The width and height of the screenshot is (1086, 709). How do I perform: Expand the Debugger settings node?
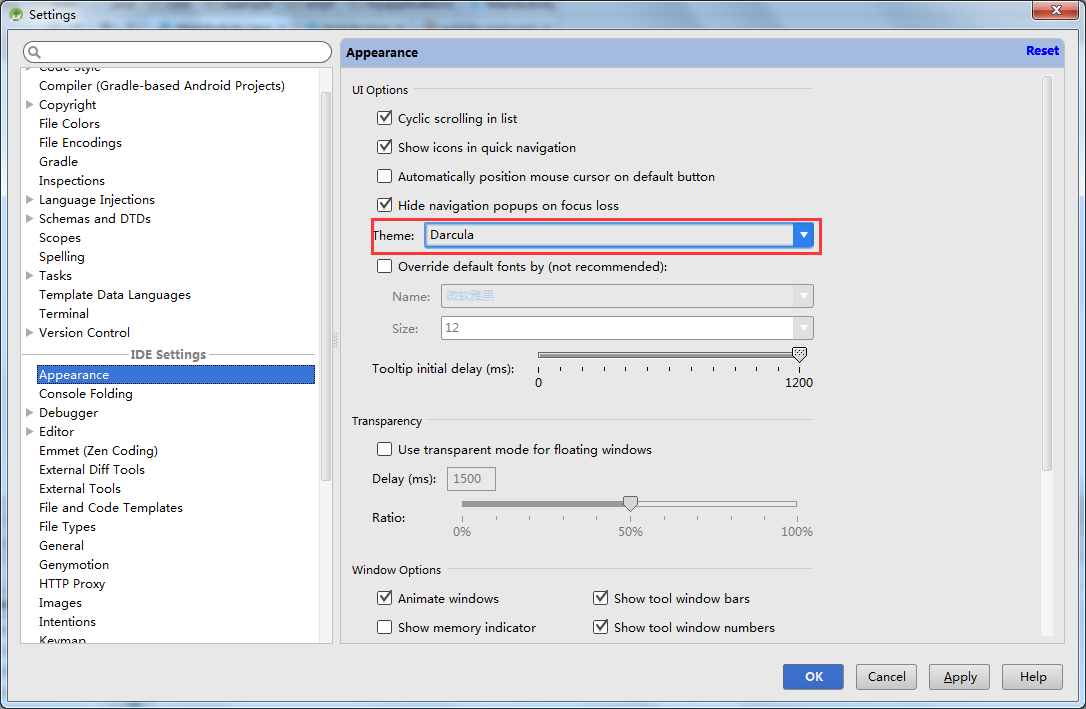(x=30, y=413)
